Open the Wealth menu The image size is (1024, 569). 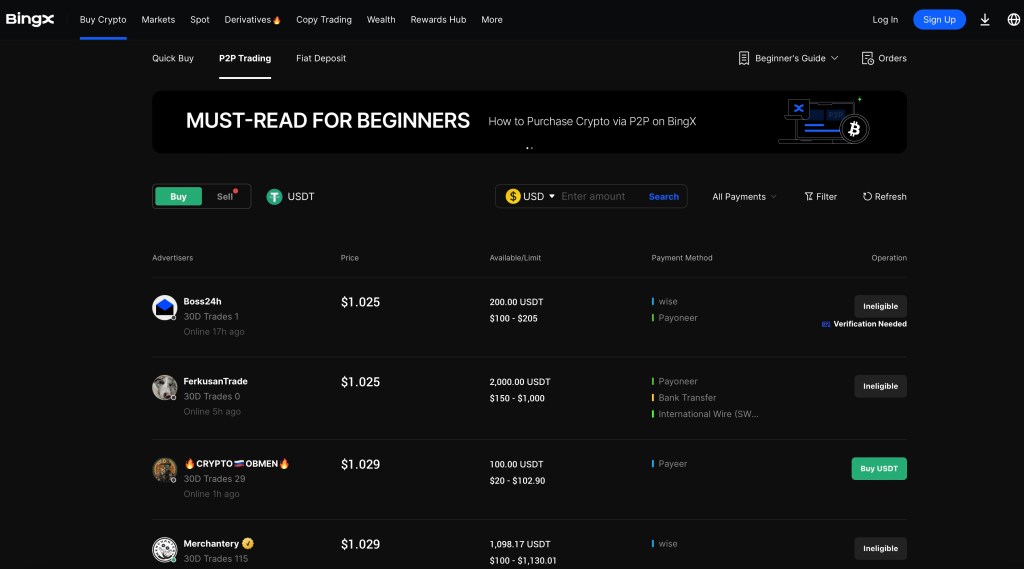tap(381, 20)
